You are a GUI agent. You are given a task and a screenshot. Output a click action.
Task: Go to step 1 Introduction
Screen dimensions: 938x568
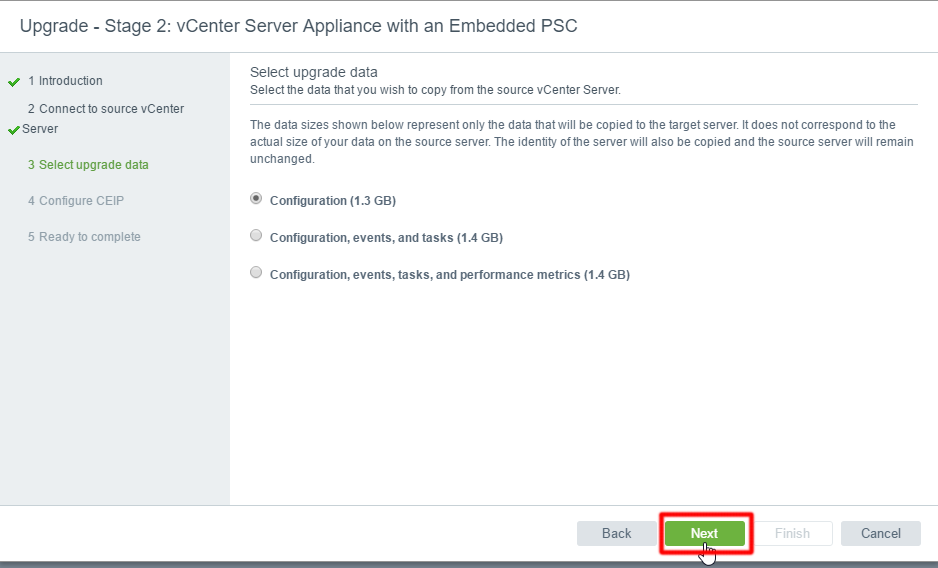click(x=65, y=81)
